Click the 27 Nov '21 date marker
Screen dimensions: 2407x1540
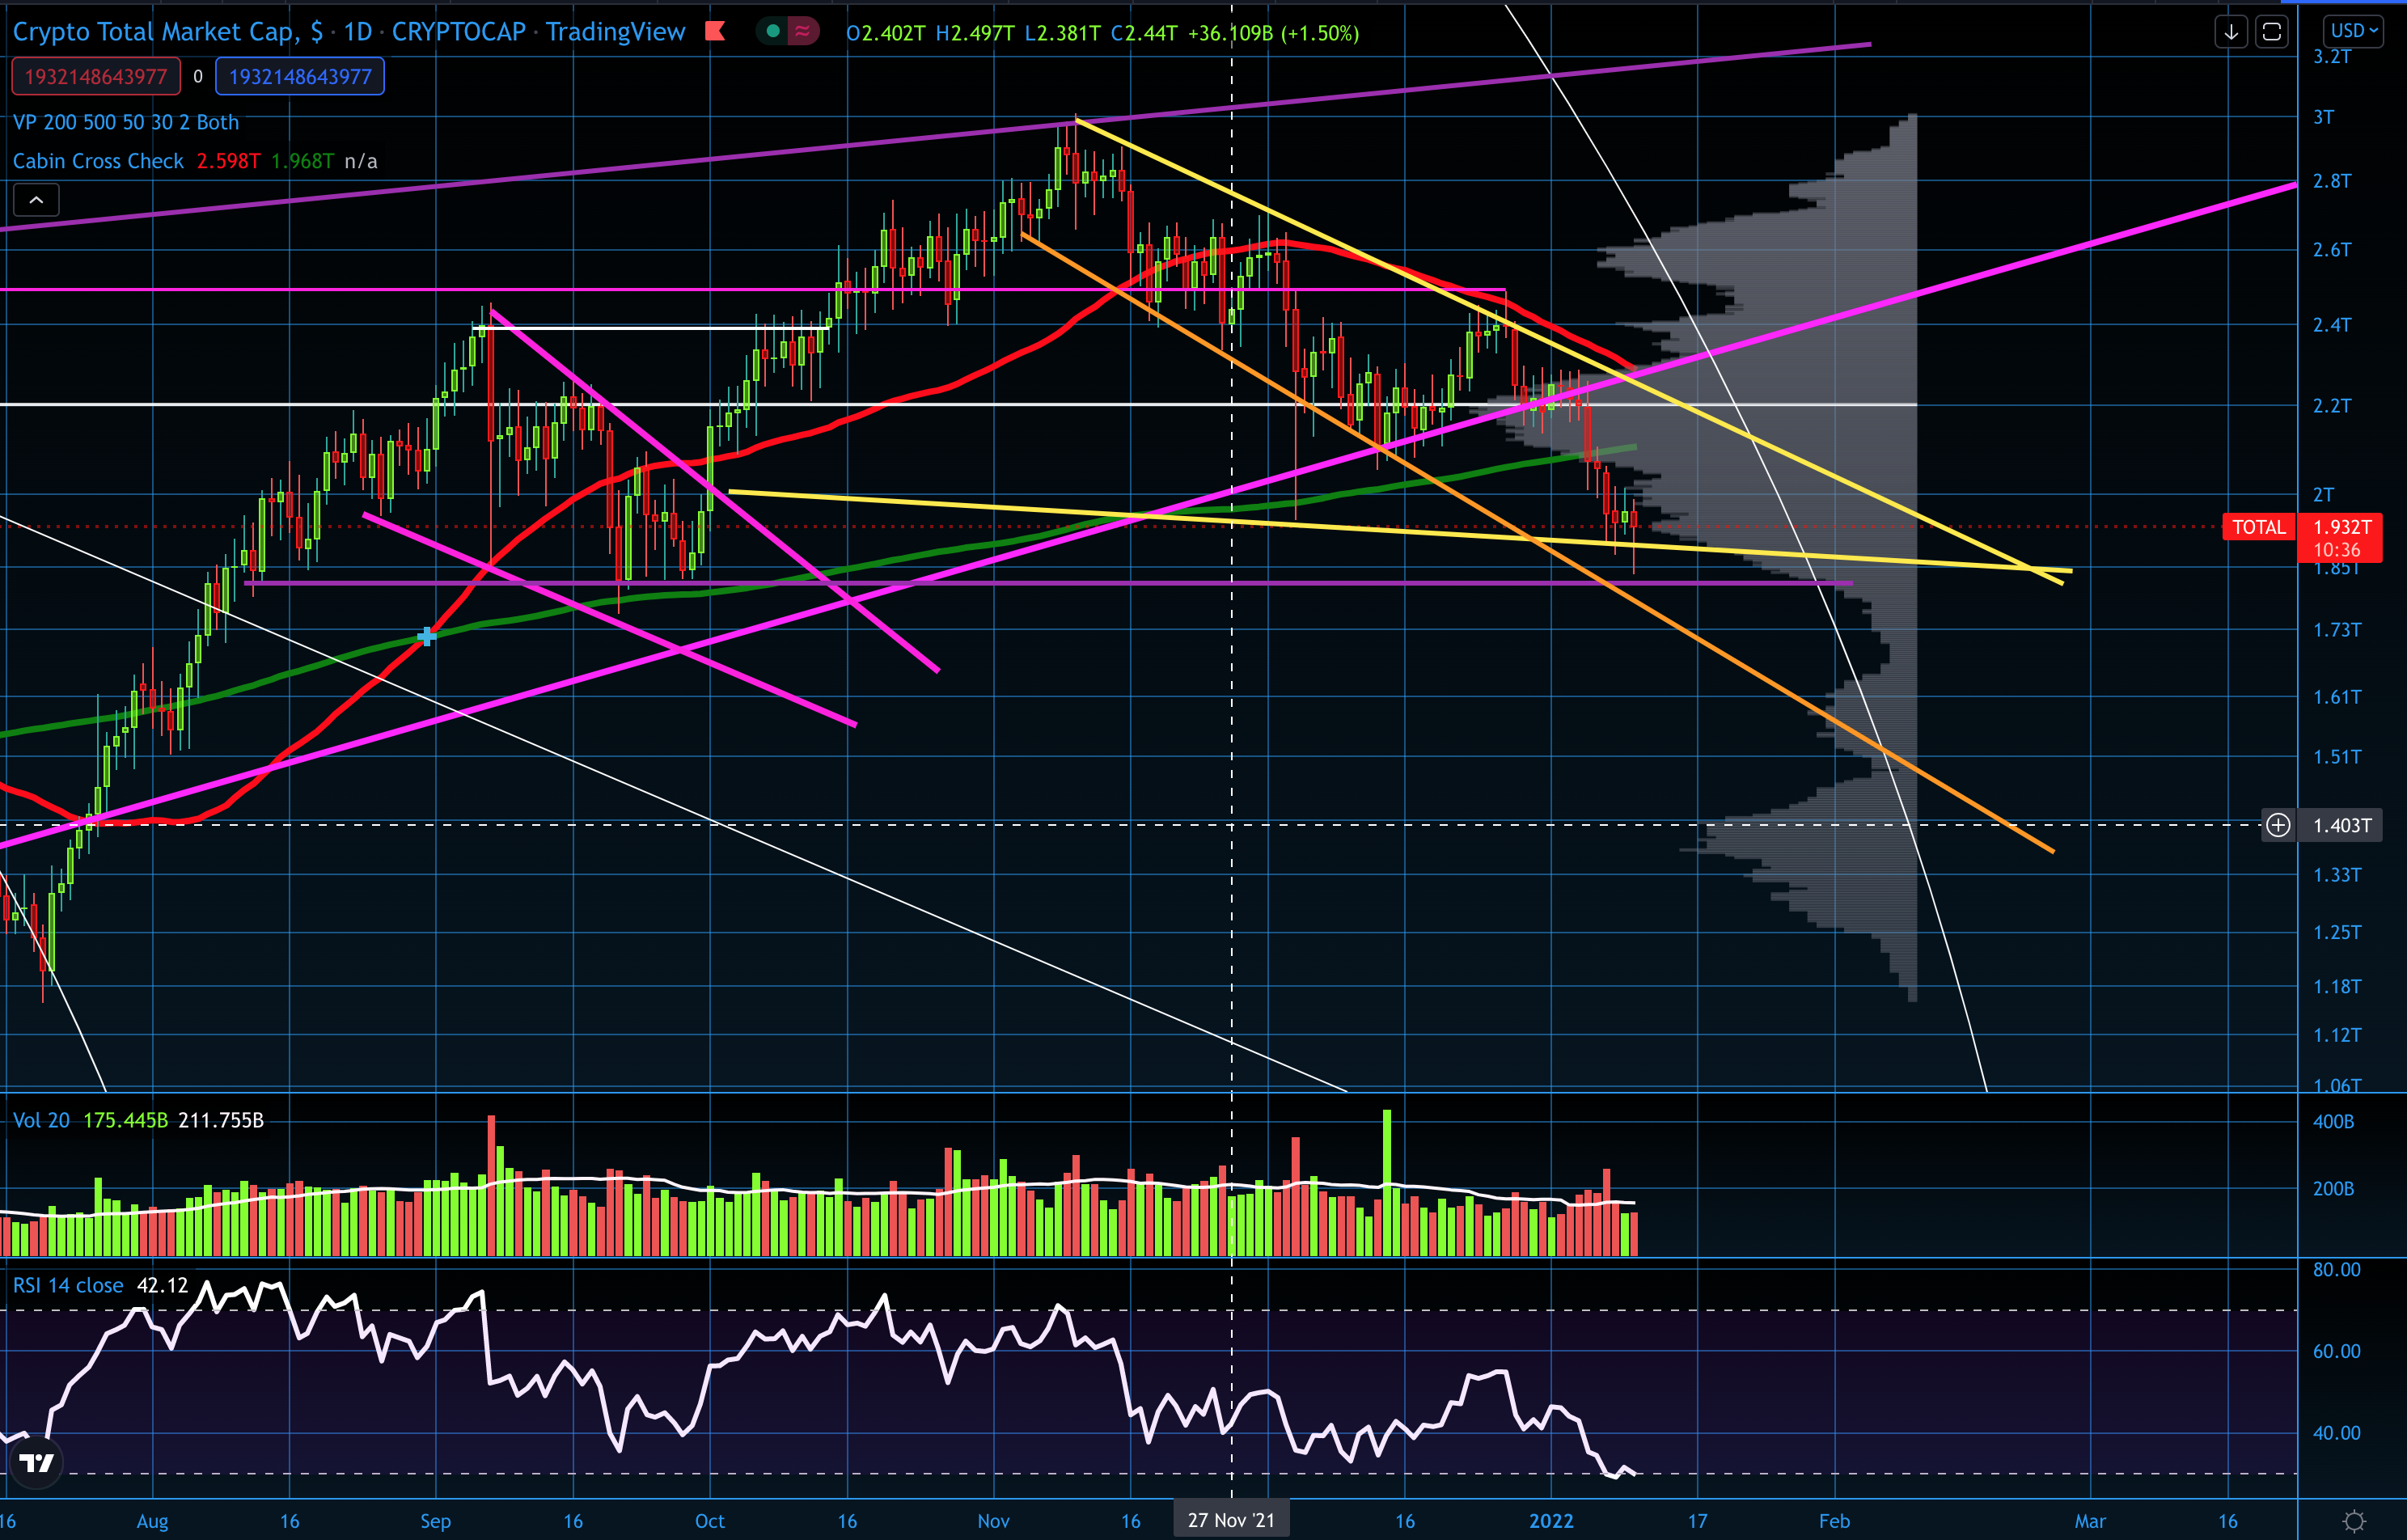coord(1231,1520)
